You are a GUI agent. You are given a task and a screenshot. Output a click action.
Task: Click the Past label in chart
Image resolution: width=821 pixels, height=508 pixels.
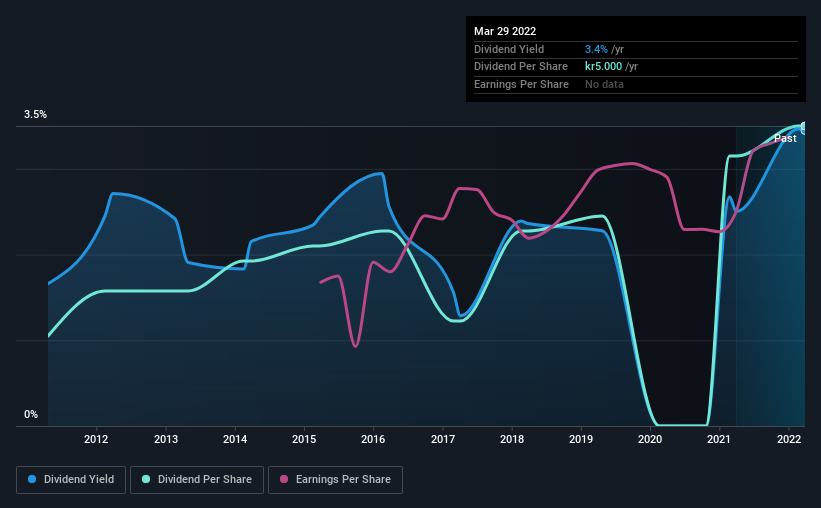click(x=785, y=138)
